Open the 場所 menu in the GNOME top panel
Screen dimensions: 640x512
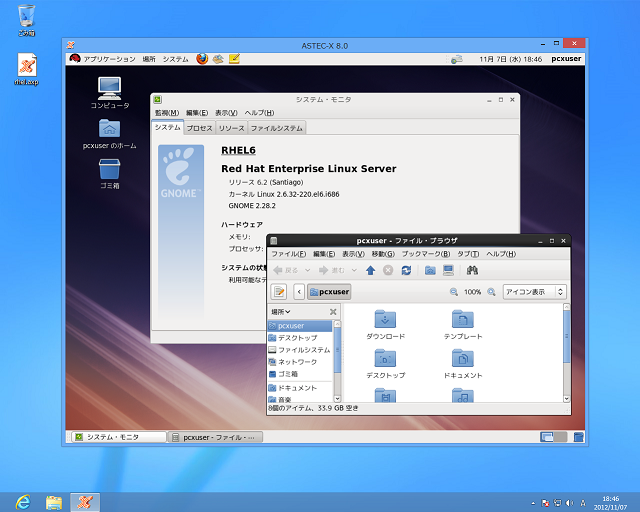149,59
